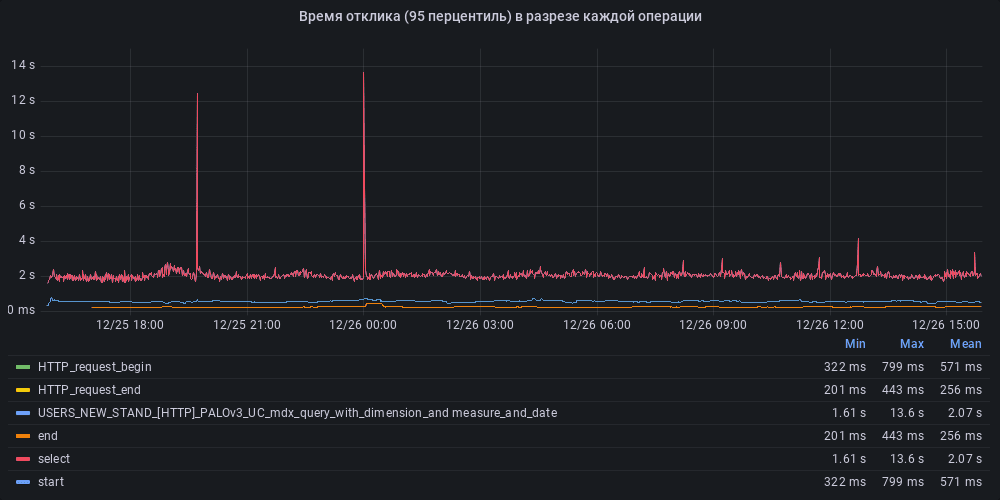Click the 4 s spike after 12/26 12:00
Image resolution: width=1000 pixels, height=500 pixels.
858,241
